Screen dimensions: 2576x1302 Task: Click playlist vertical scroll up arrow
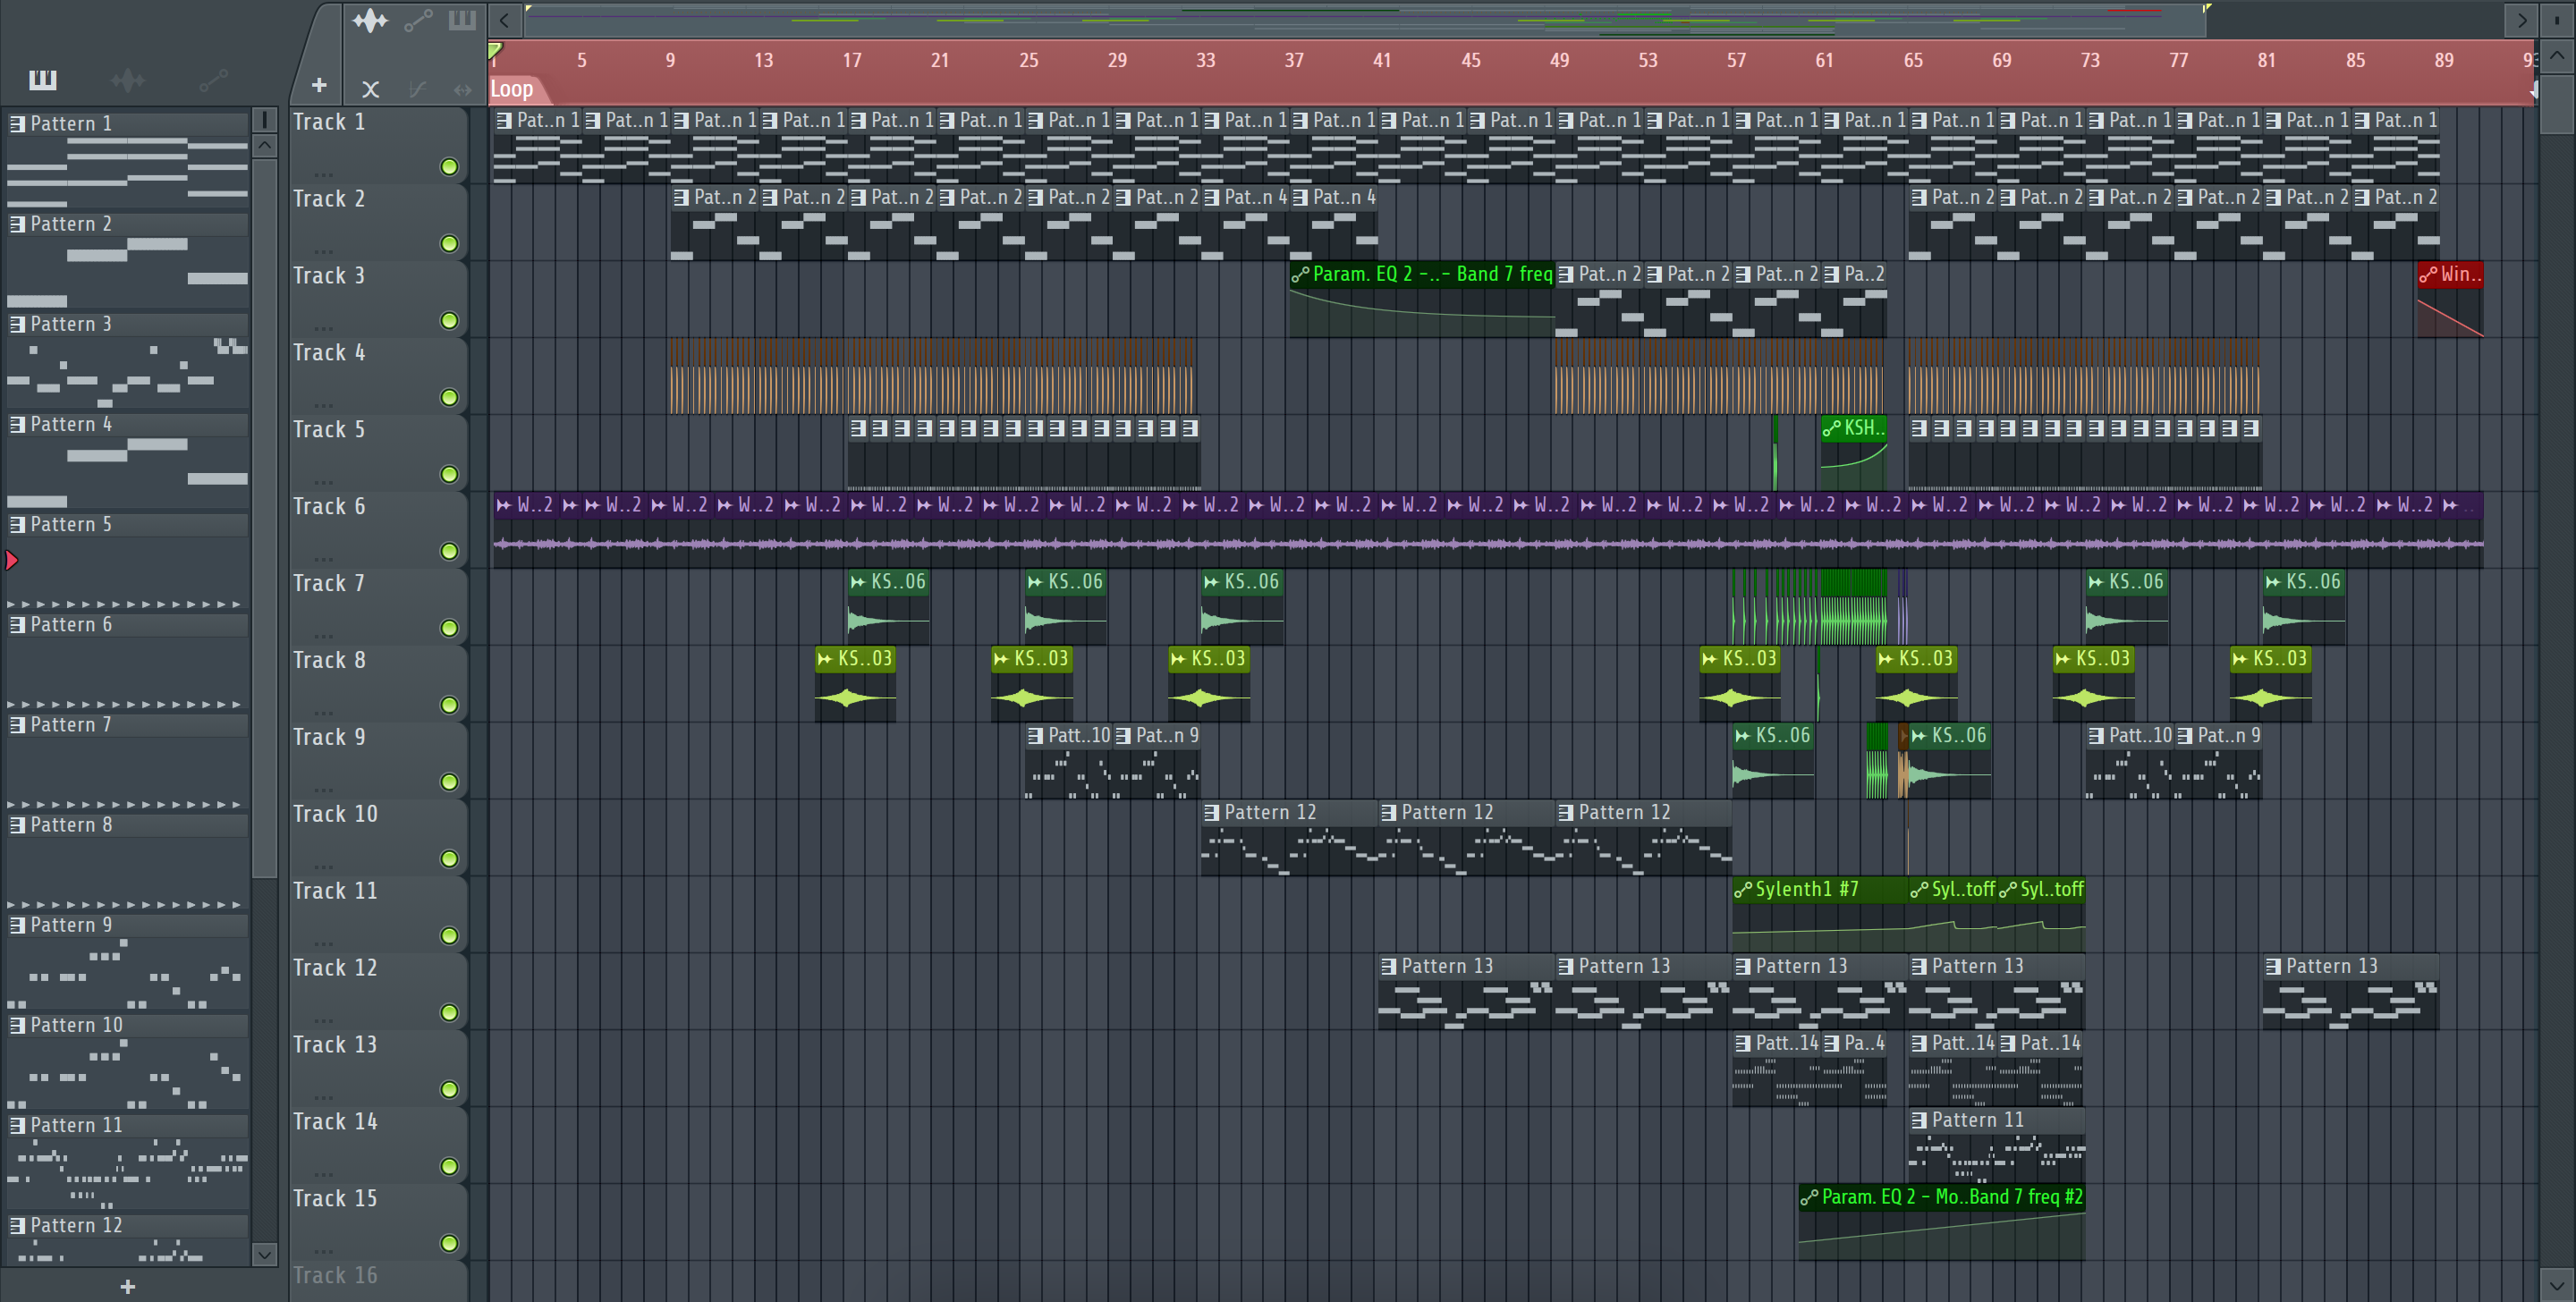click(2557, 55)
